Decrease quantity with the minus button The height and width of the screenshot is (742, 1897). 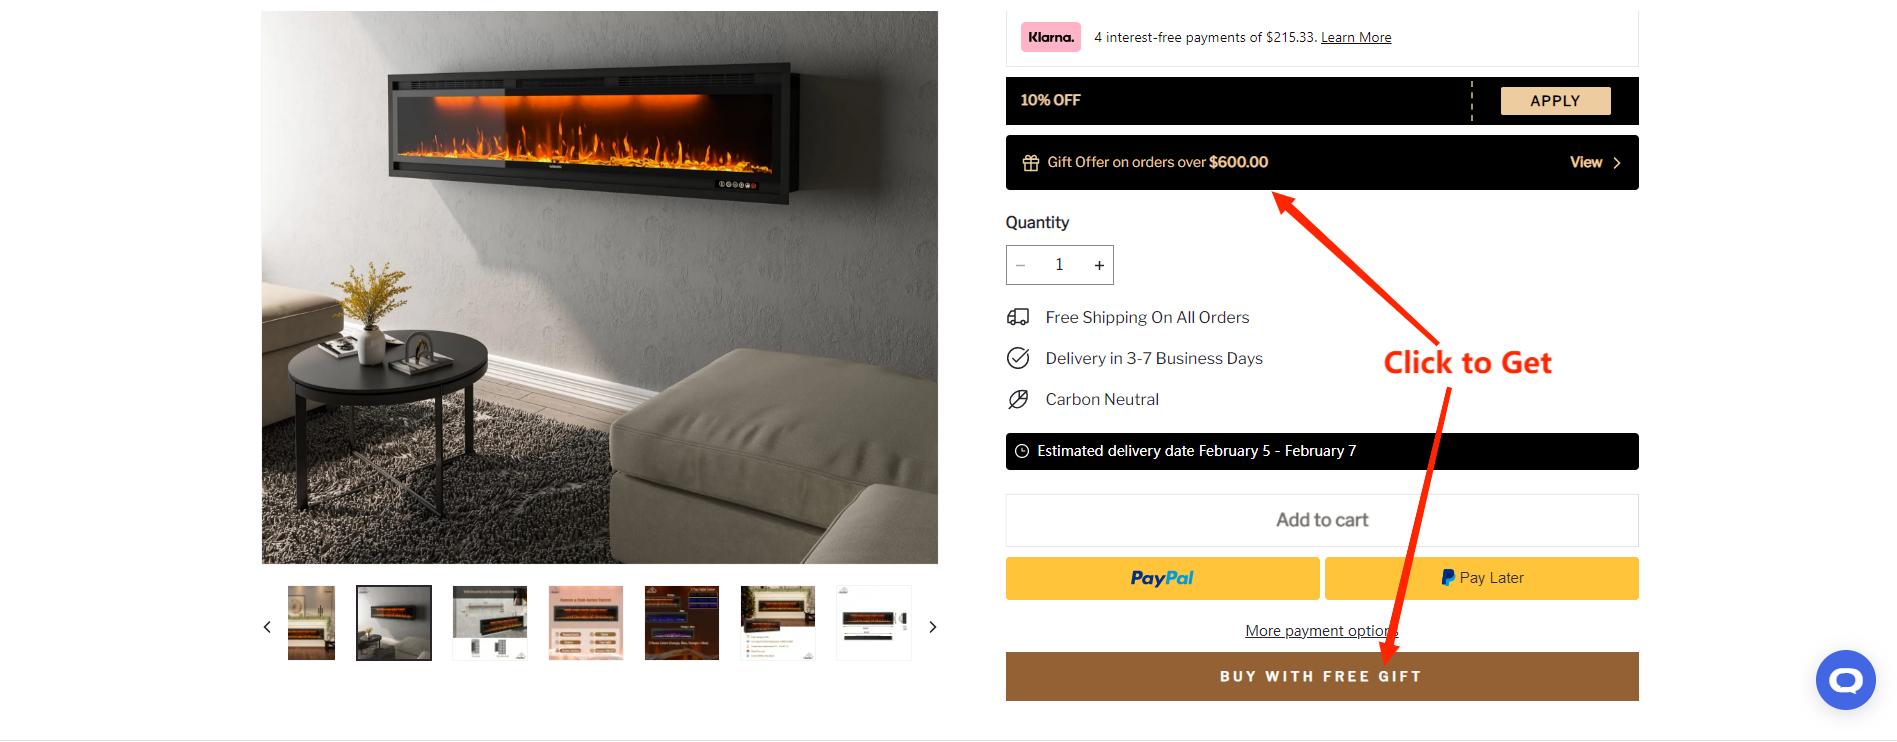pyautogui.click(x=1021, y=265)
